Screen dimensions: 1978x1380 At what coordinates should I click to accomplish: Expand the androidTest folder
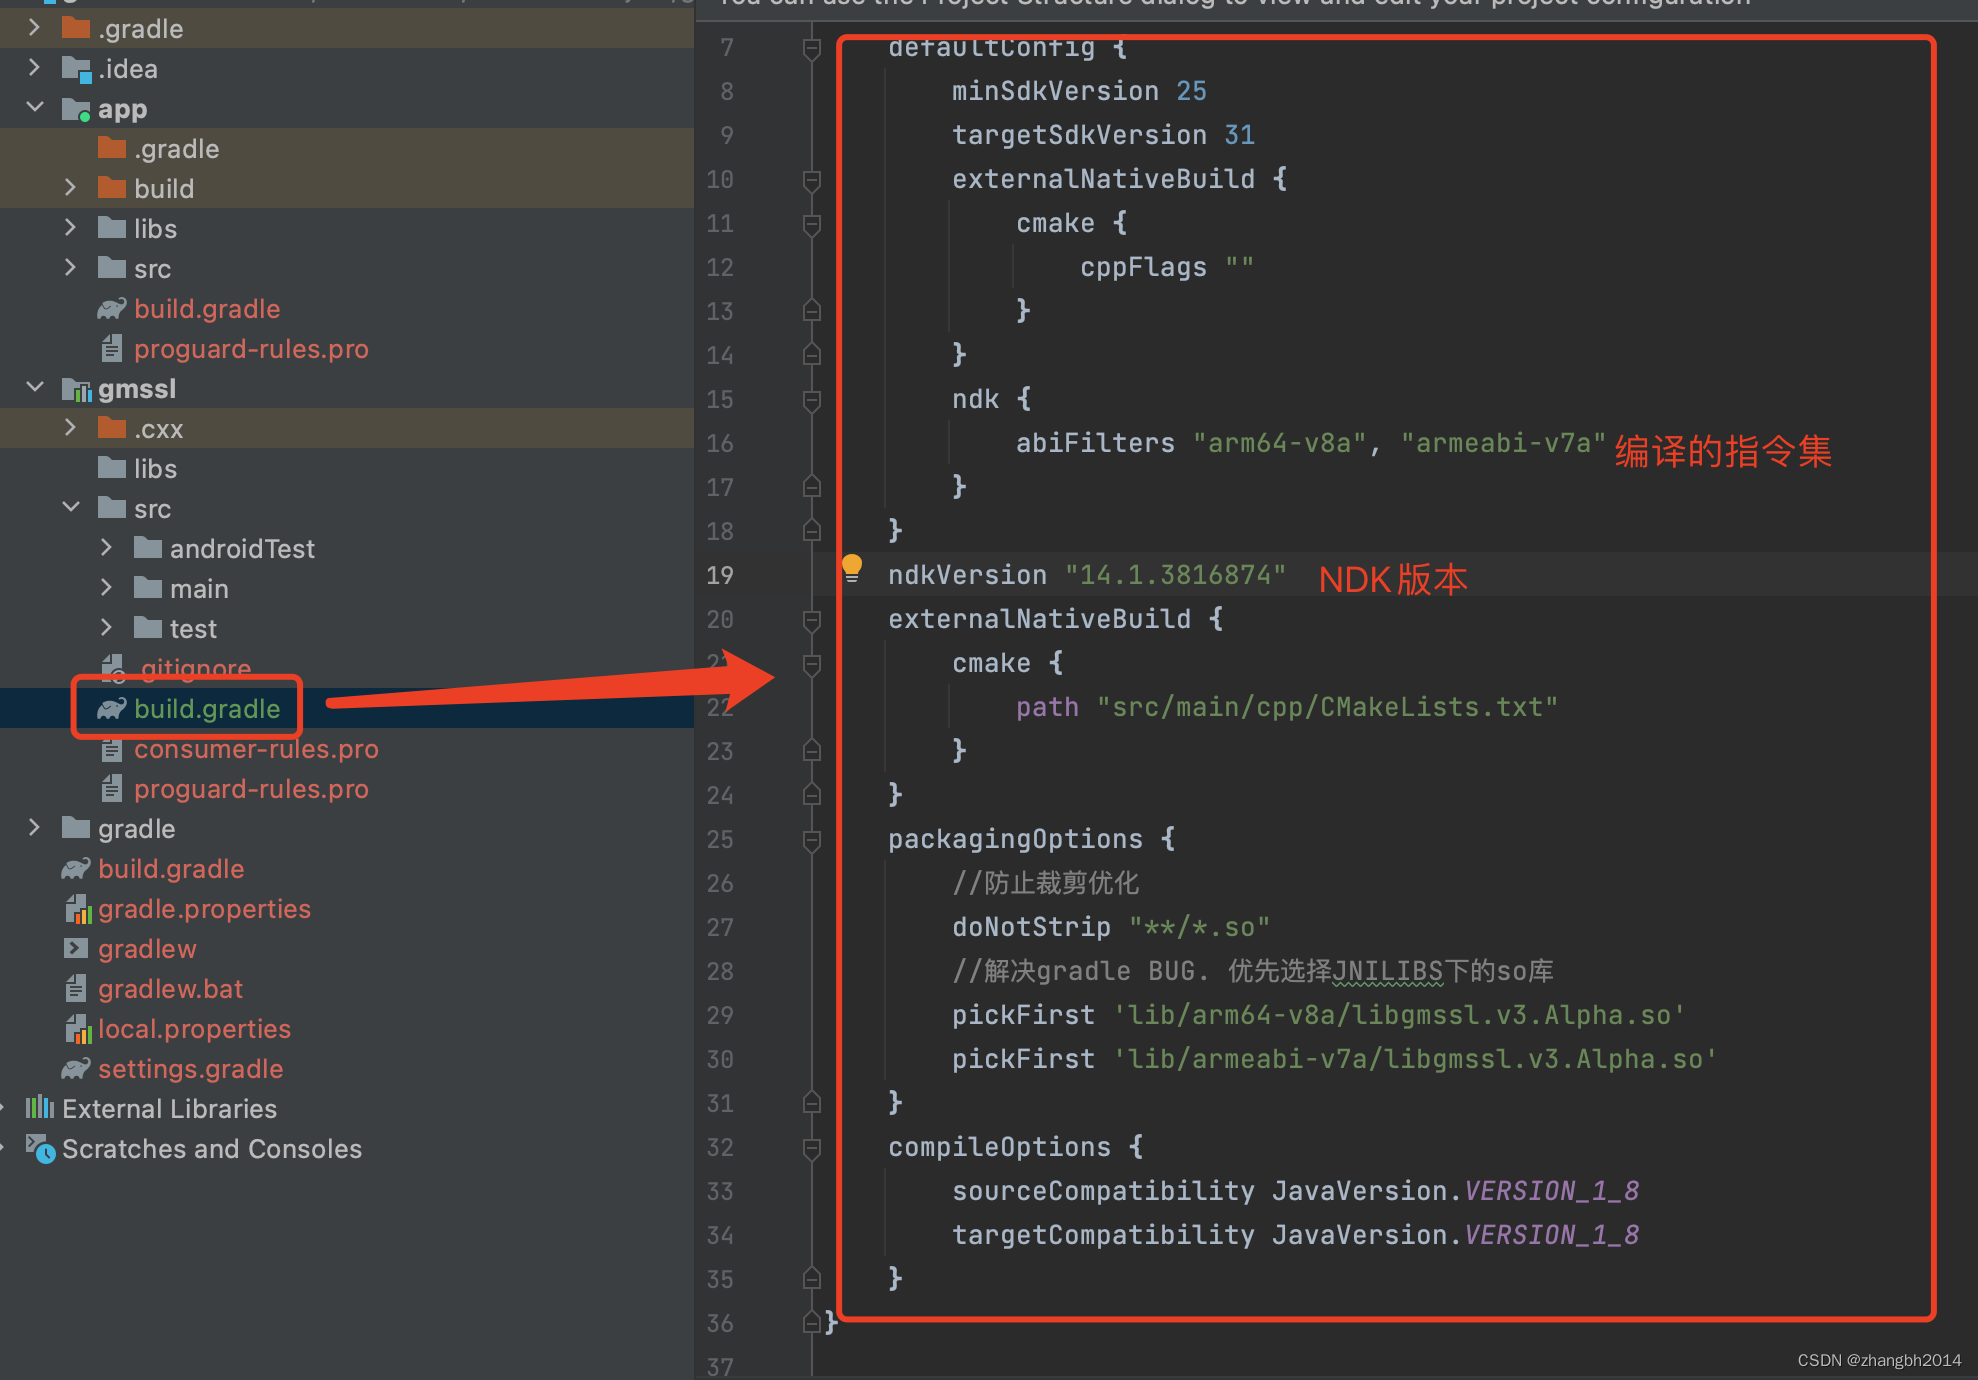point(106,548)
